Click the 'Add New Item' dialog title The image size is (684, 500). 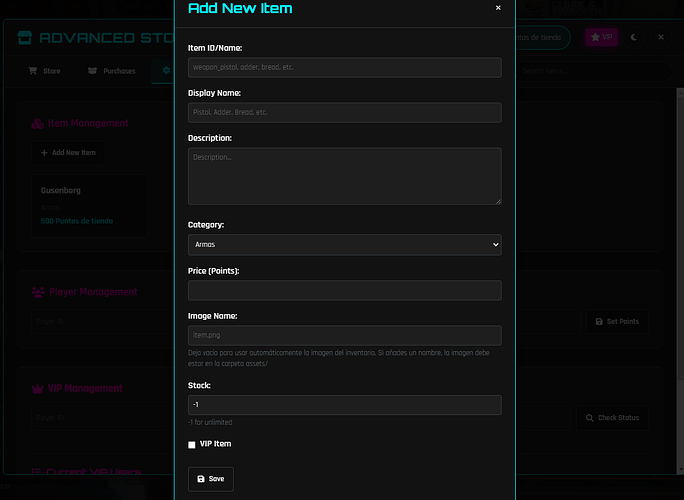[x=240, y=8]
